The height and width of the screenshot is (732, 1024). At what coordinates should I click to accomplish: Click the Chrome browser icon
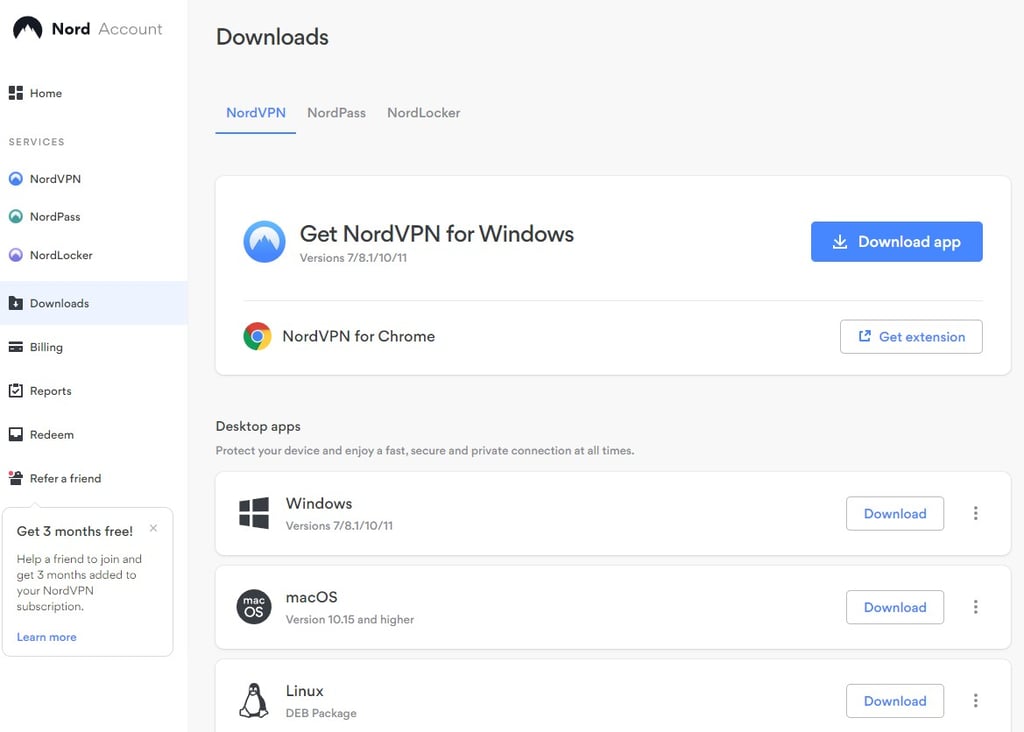tap(257, 336)
